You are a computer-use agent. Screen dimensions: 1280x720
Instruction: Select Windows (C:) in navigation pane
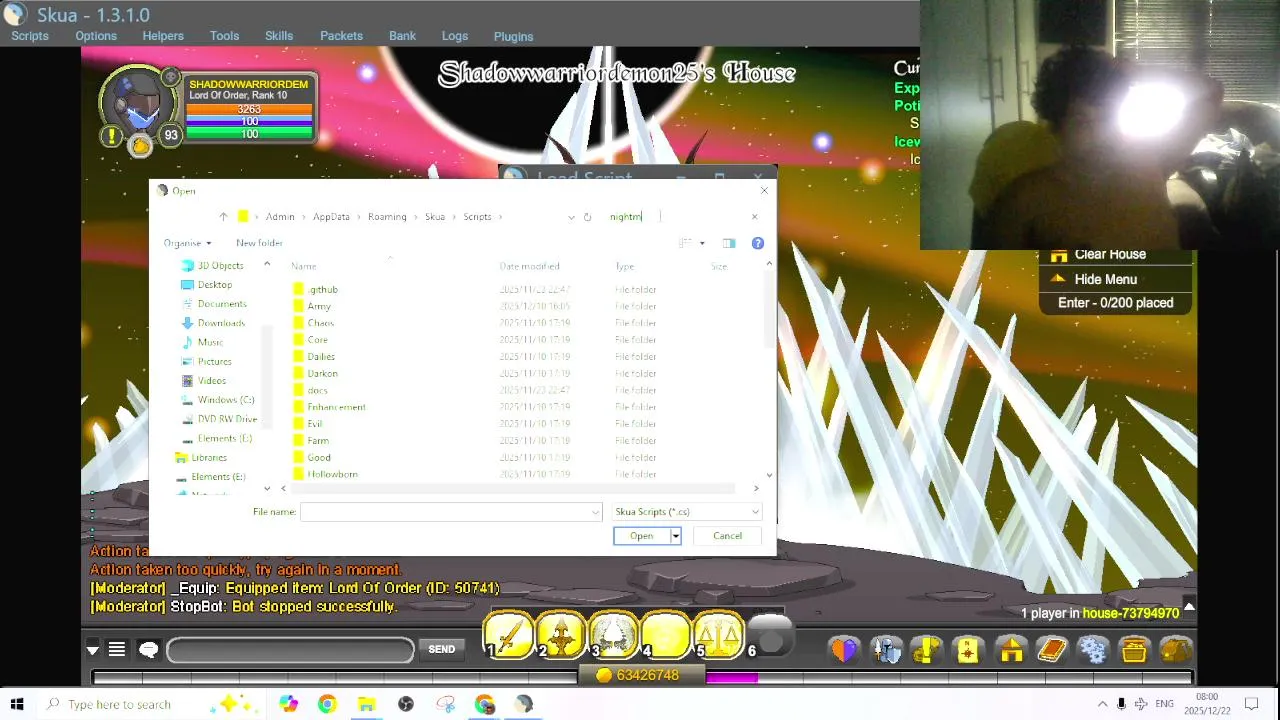225,400
